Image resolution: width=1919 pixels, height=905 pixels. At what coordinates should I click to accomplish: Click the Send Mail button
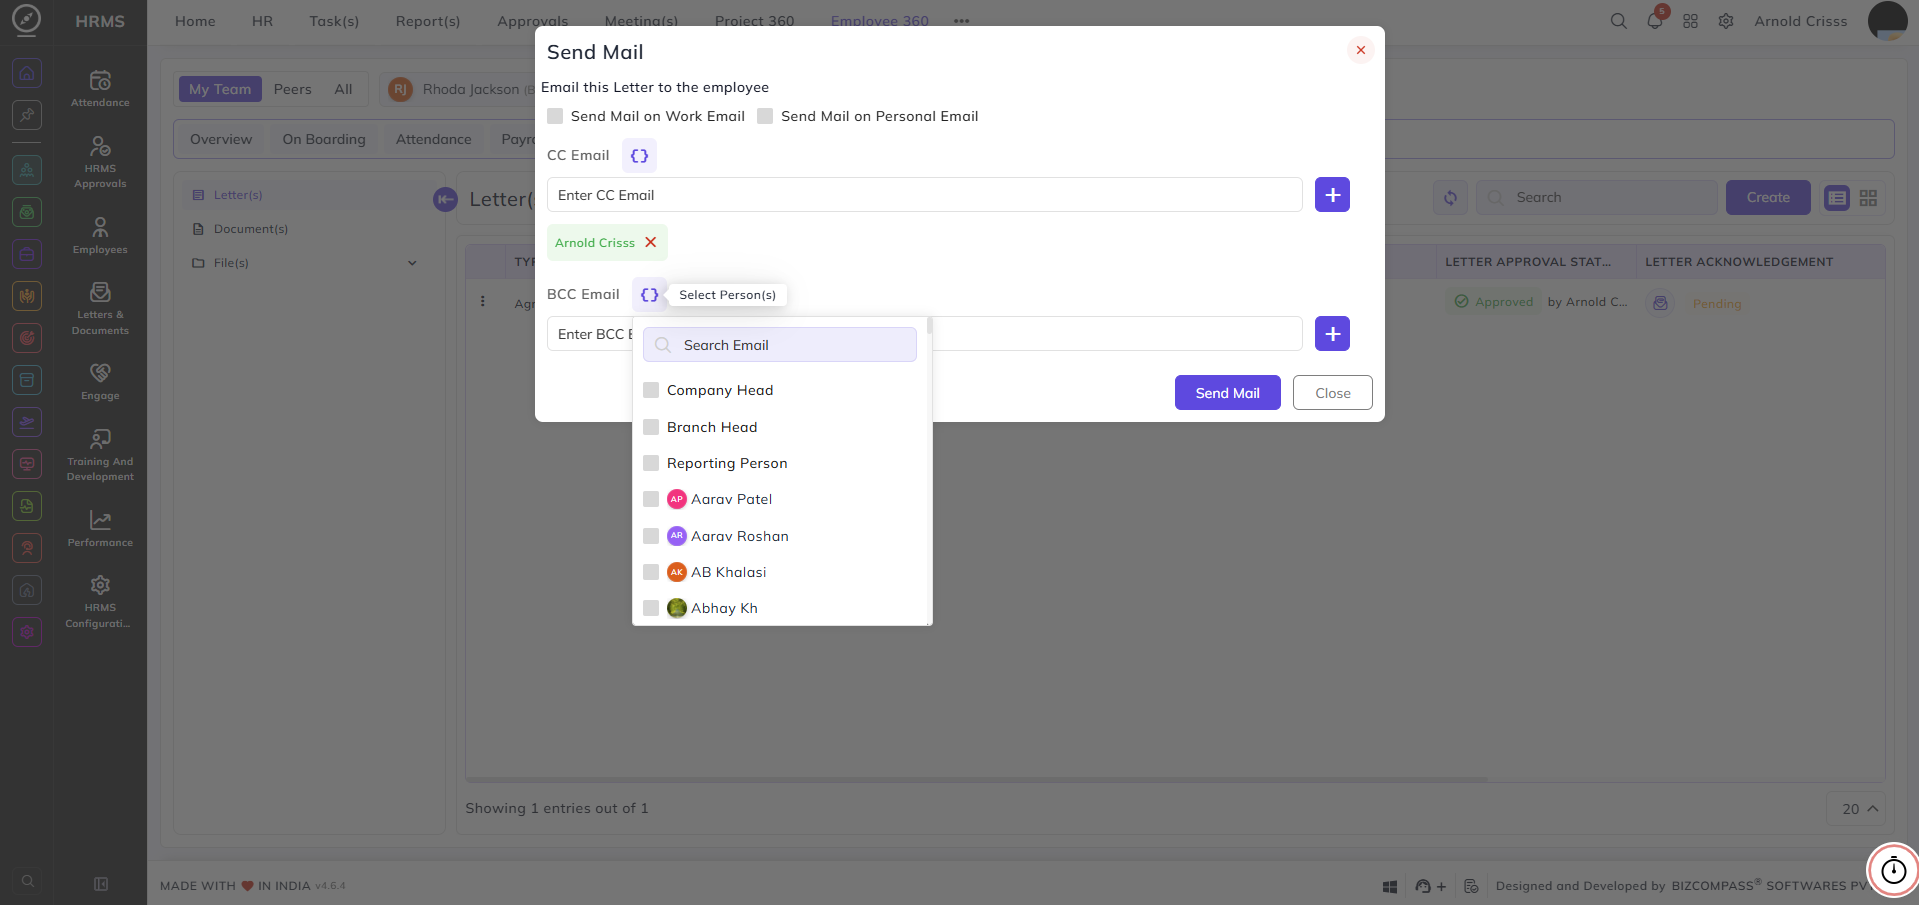pyautogui.click(x=1227, y=393)
